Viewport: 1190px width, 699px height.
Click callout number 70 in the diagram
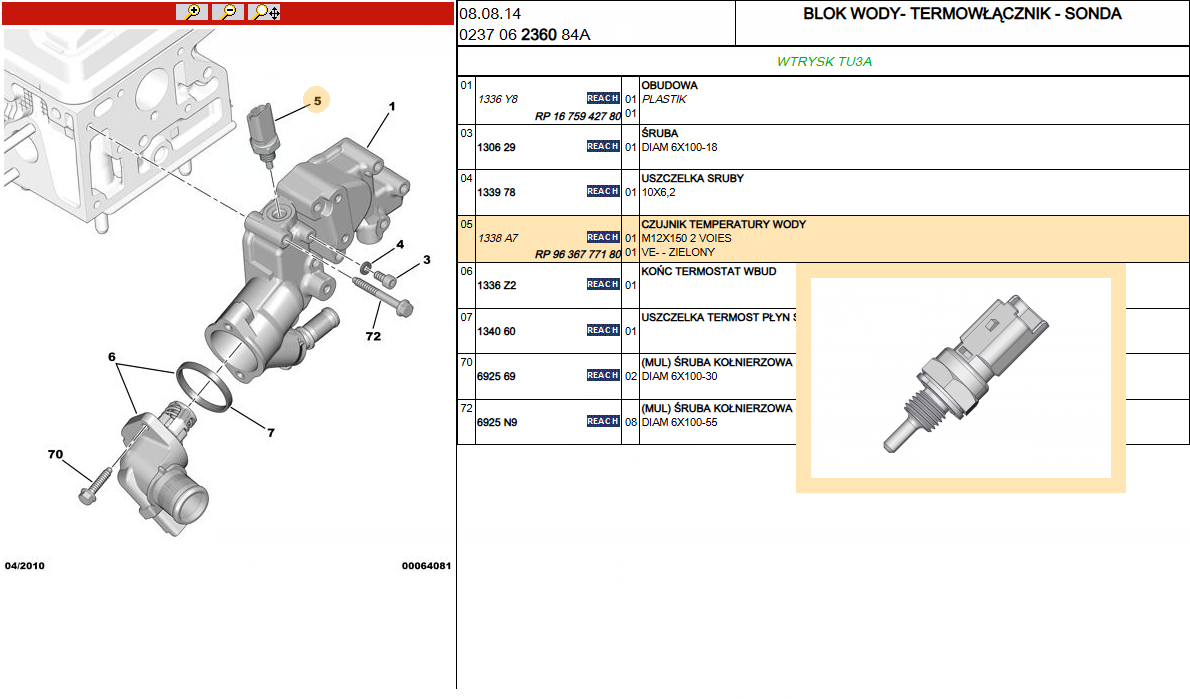55,454
